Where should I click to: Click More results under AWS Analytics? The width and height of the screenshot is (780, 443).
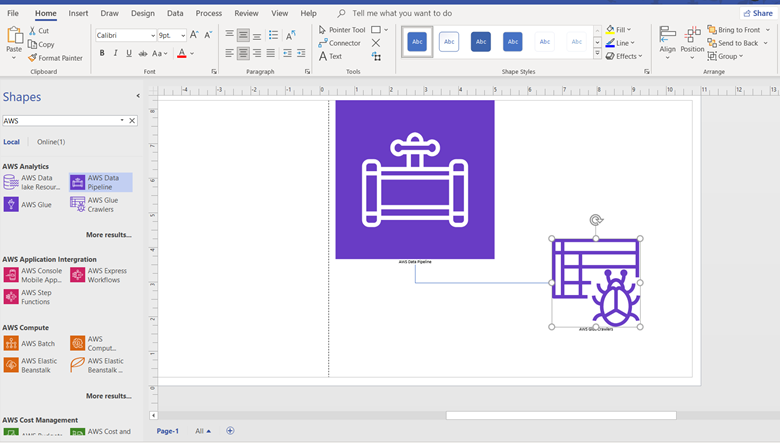[108, 235]
